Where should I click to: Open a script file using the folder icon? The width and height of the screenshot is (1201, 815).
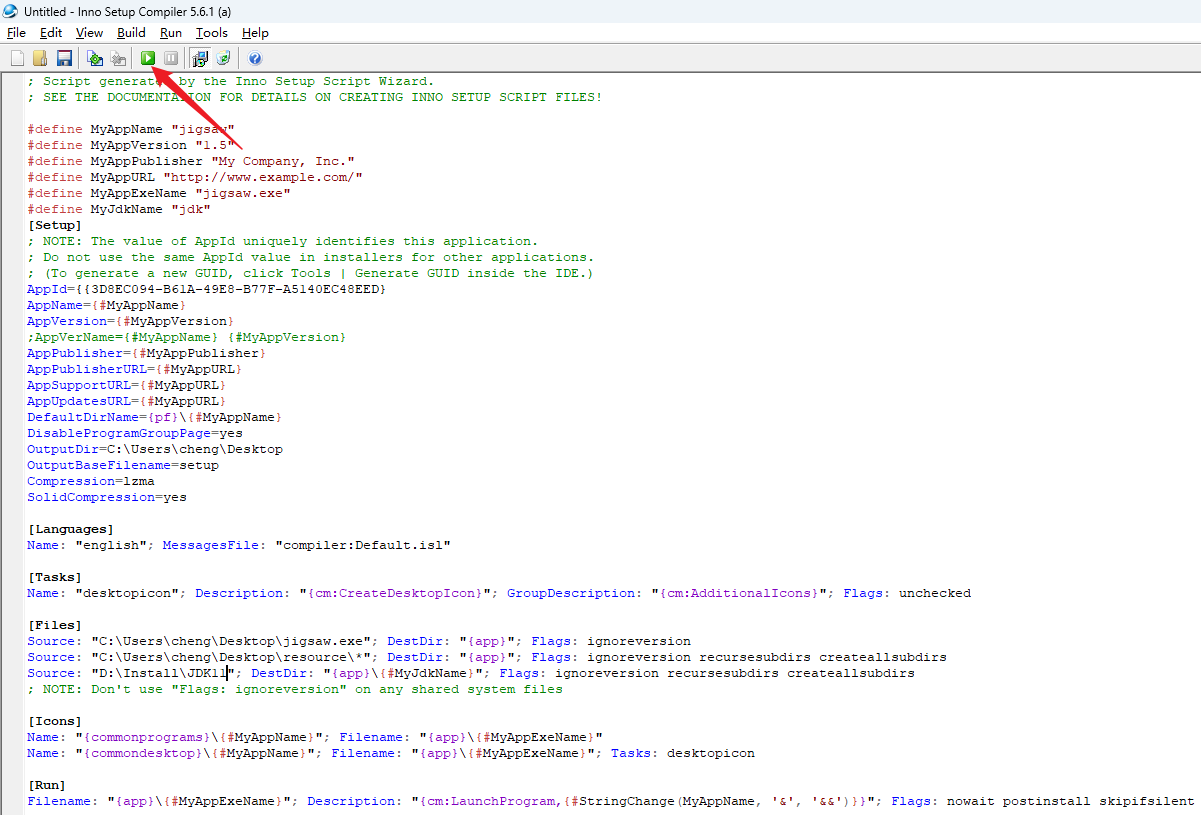point(41,58)
